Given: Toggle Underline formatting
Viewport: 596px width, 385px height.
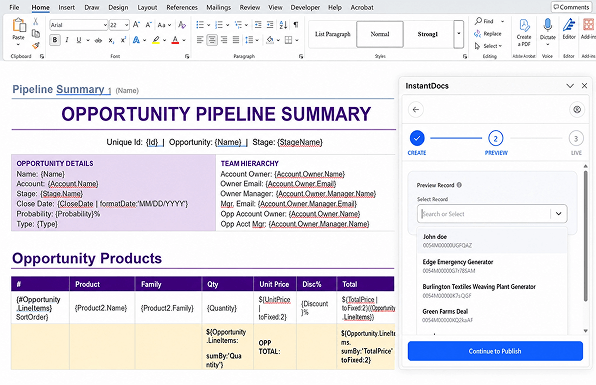Looking at the screenshot, I should (x=79, y=40).
